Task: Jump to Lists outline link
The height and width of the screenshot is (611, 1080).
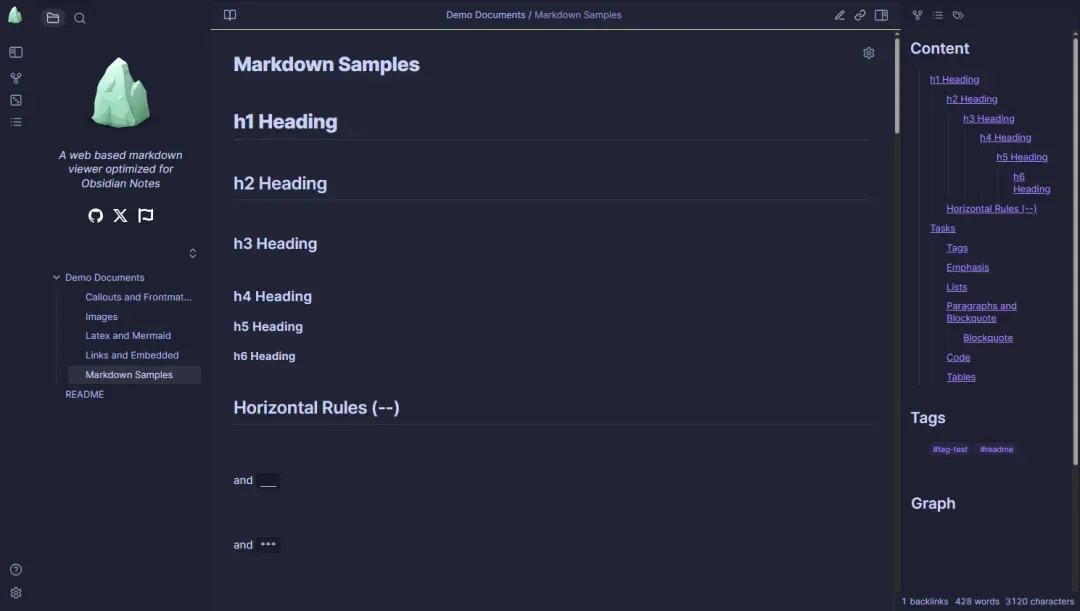Action: click(x=956, y=287)
